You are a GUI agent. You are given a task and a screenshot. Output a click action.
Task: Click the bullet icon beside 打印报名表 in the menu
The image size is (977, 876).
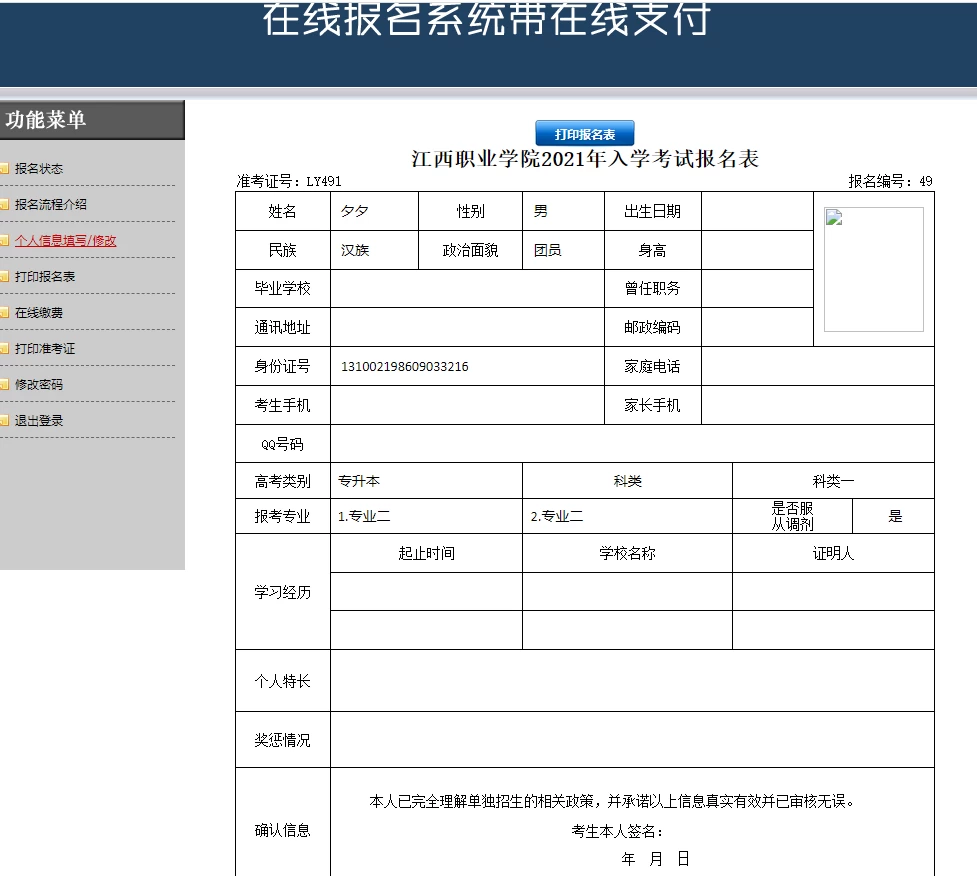[5, 277]
